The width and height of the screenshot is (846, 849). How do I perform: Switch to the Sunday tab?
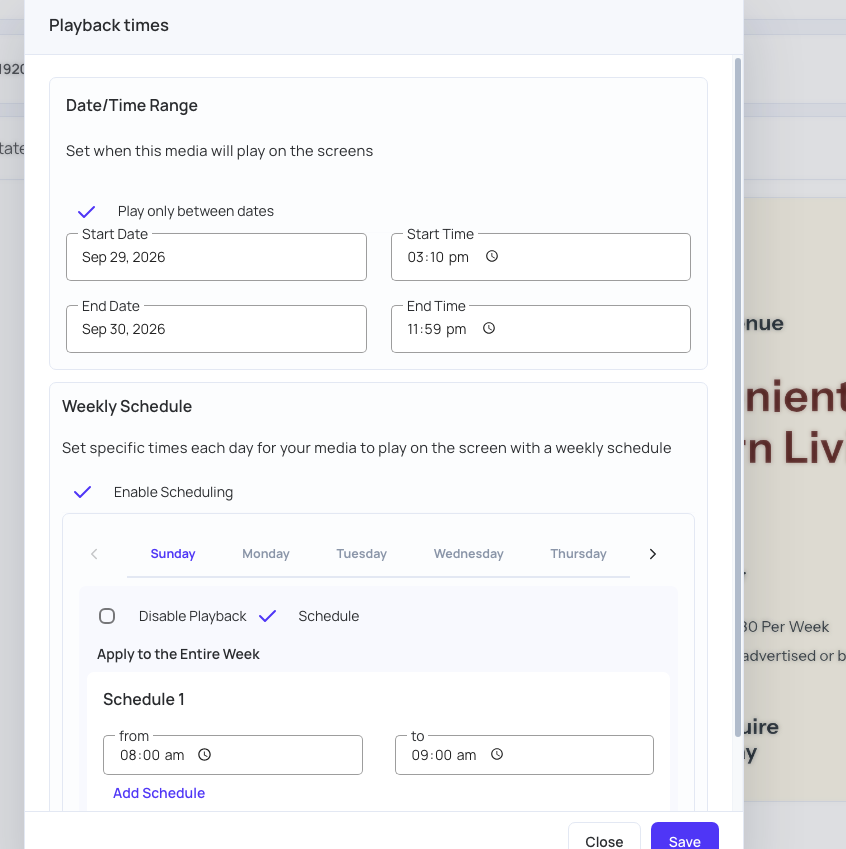coord(173,554)
